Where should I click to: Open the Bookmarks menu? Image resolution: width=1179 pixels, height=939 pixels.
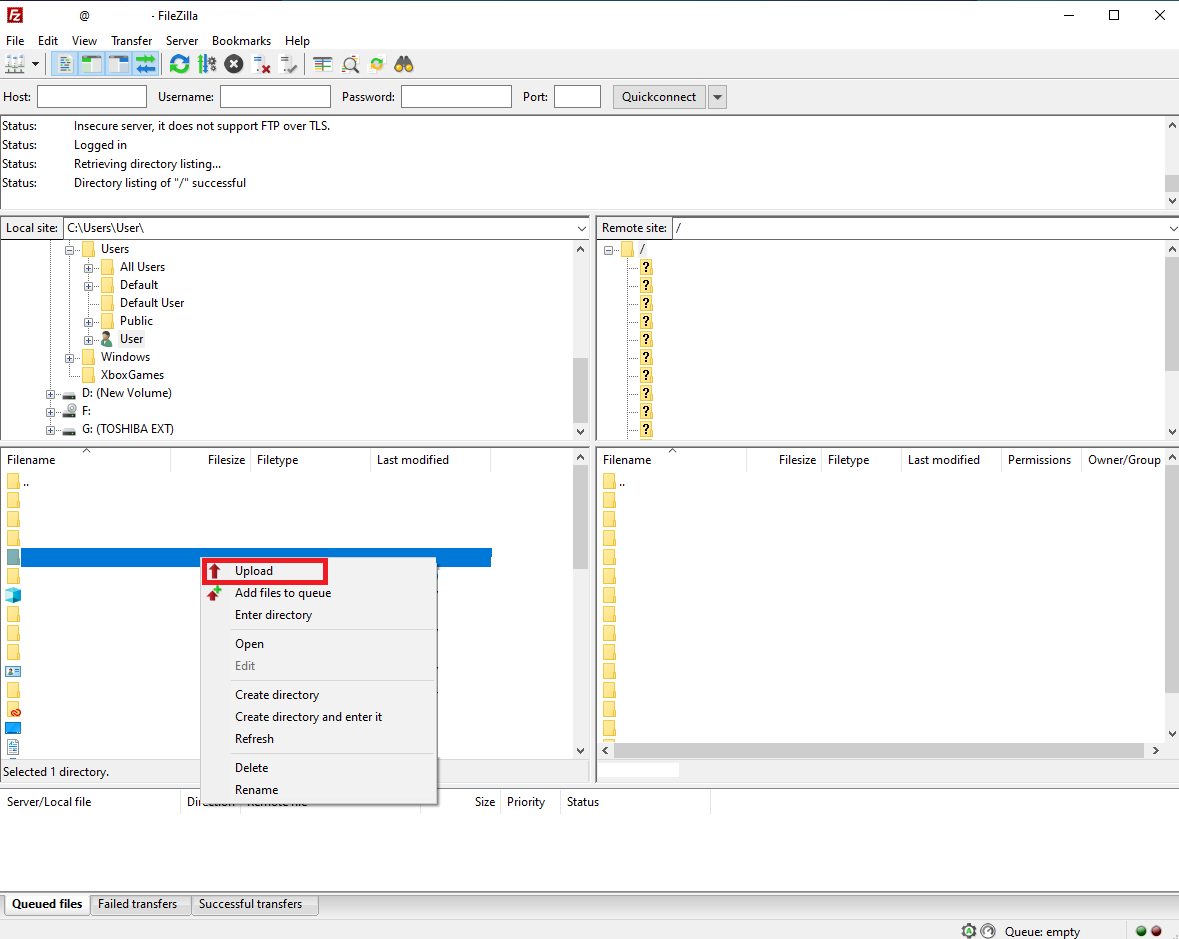(x=241, y=41)
